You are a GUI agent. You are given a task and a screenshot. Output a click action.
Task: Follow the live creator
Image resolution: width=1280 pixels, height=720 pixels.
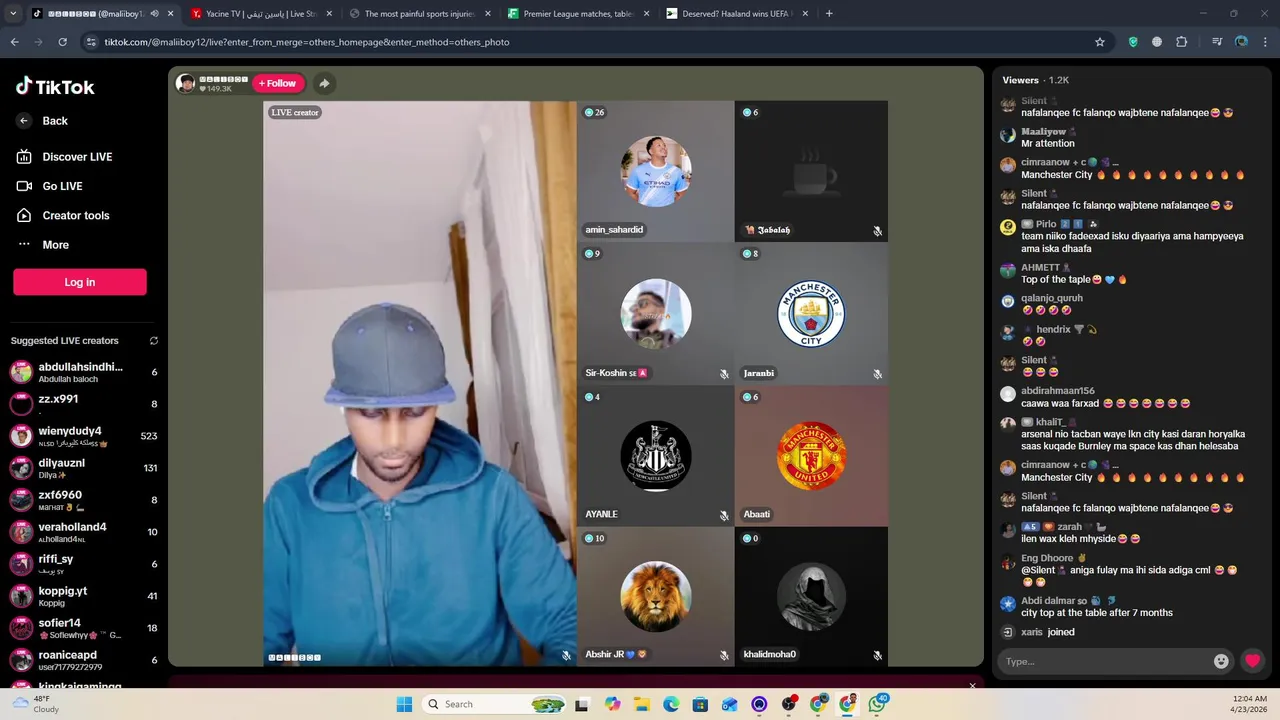point(278,84)
